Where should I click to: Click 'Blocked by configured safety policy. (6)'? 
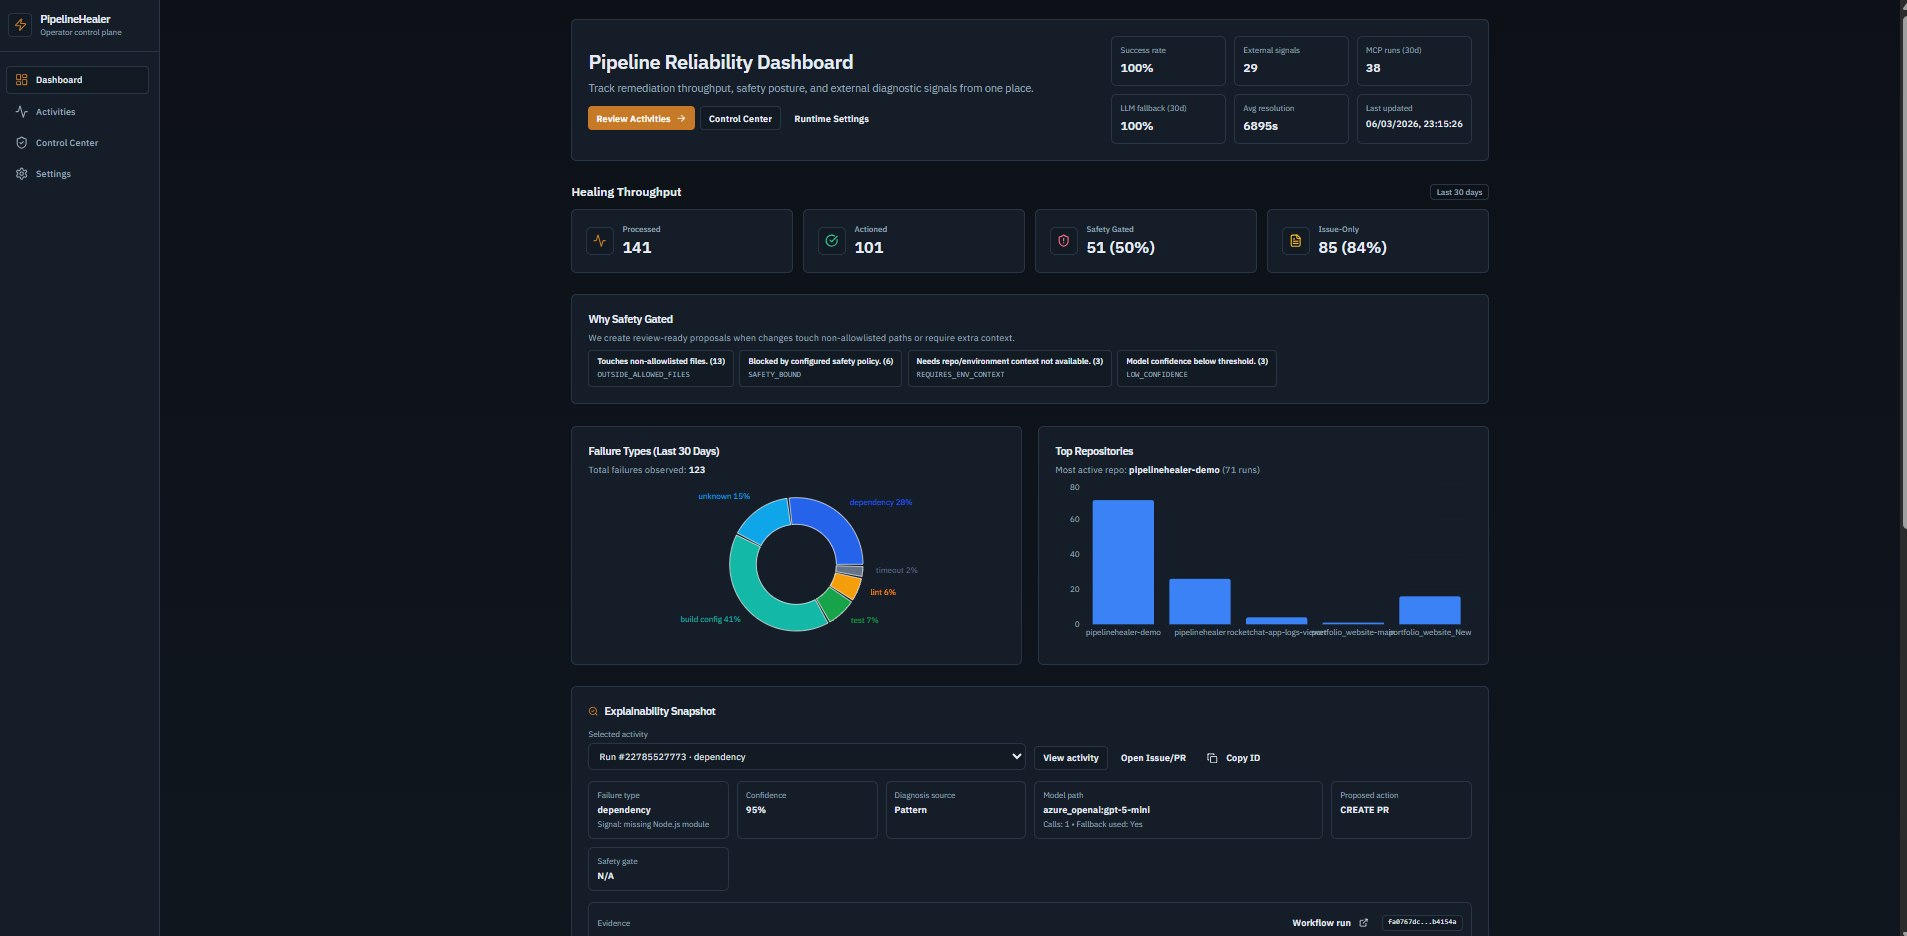(820, 368)
